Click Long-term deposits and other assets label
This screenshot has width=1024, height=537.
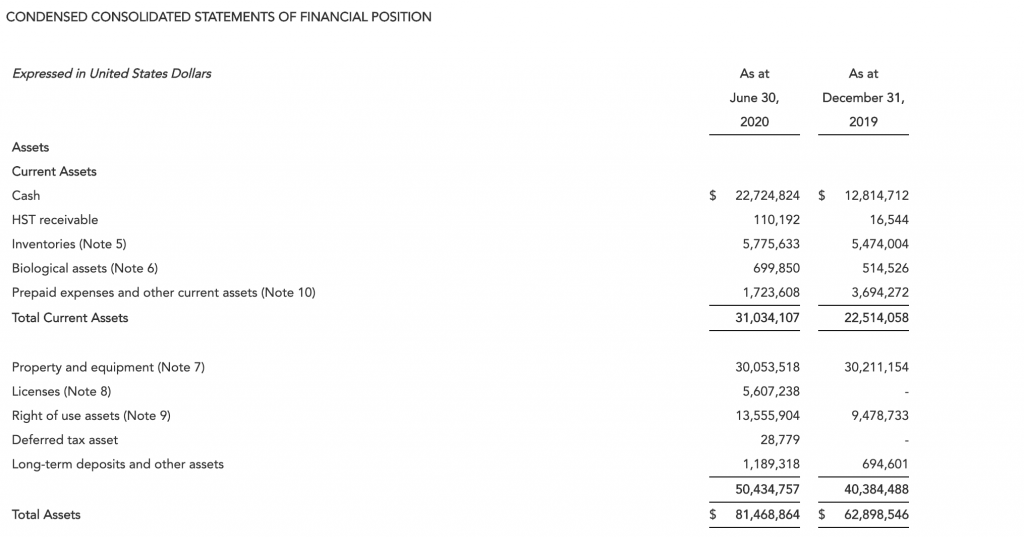[118, 464]
